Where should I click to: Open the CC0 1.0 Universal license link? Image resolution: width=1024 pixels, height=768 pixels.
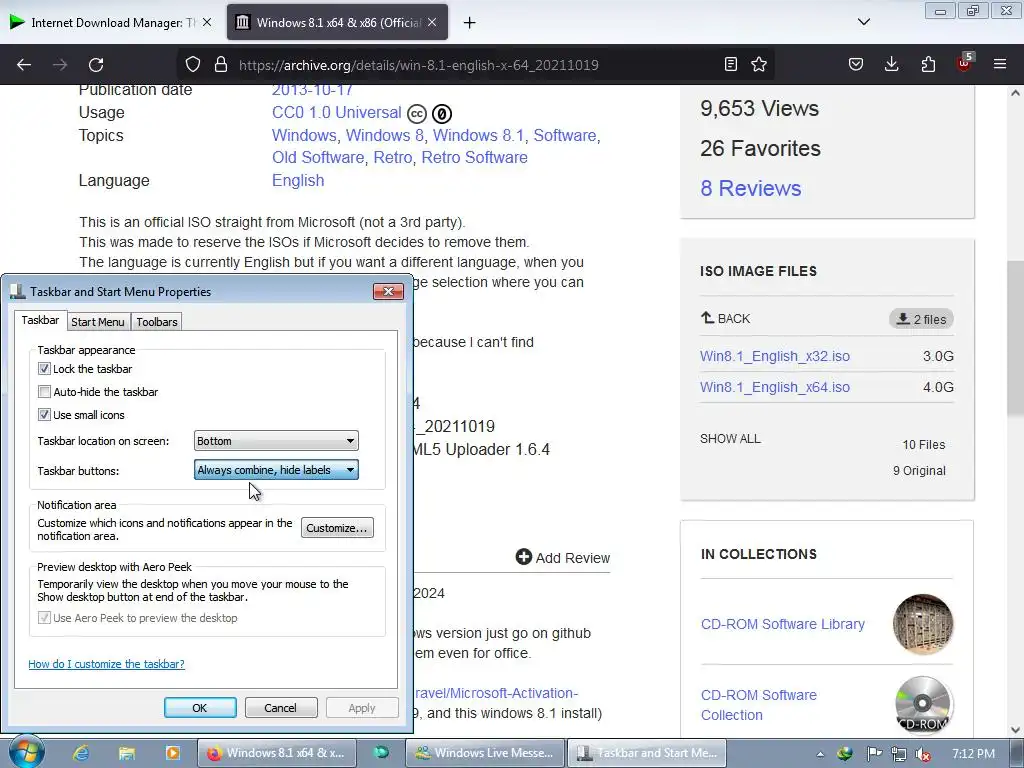tap(336, 112)
